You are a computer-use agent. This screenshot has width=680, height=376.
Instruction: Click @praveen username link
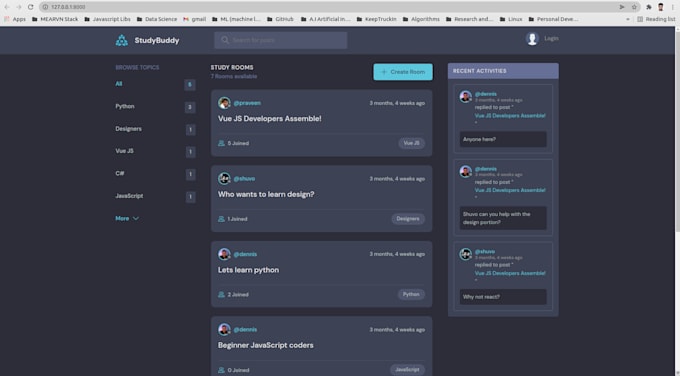point(247,103)
